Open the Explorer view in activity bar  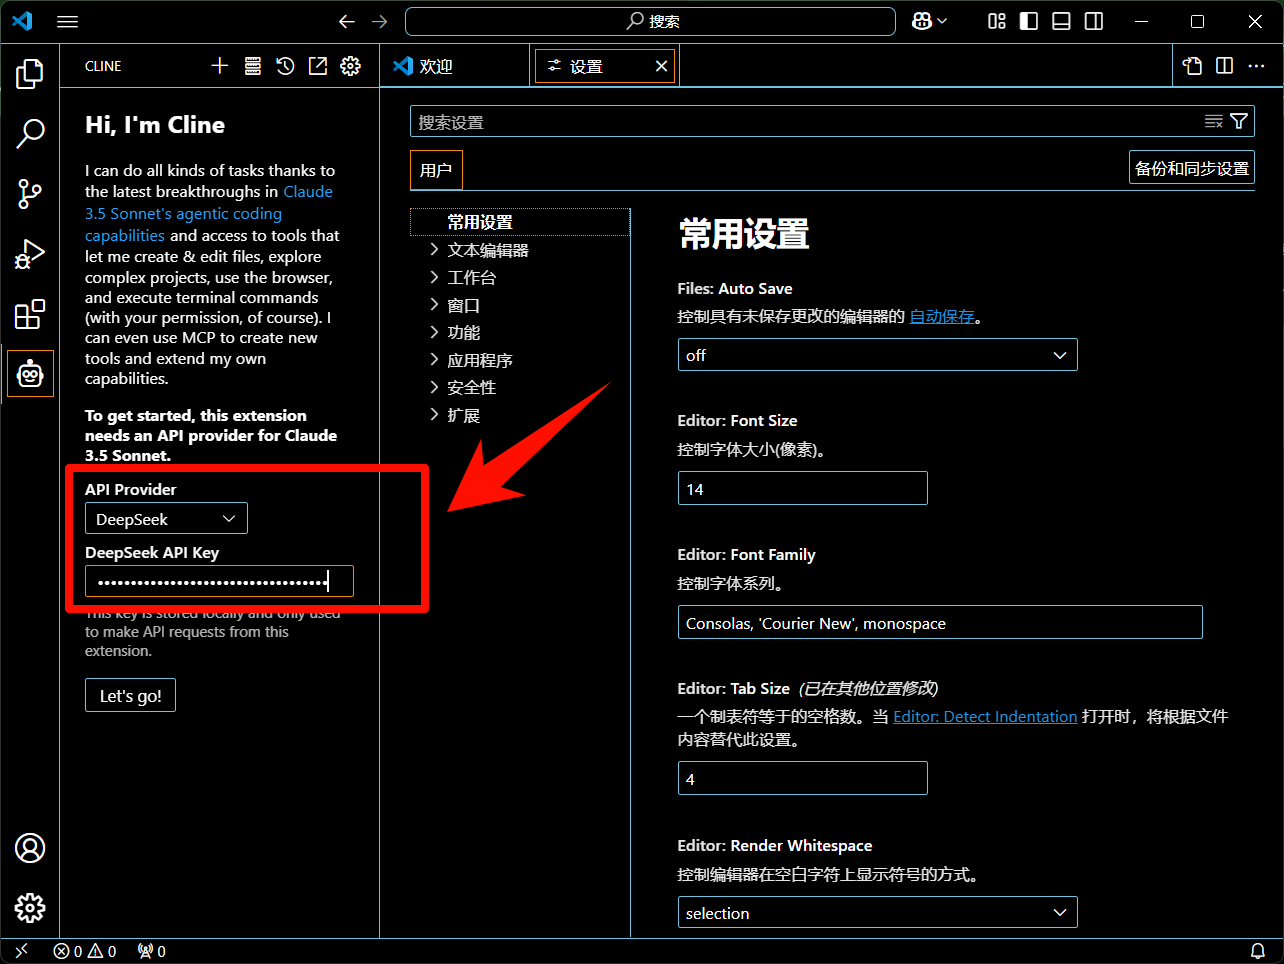pyautogui.click(x=30, y=73)
